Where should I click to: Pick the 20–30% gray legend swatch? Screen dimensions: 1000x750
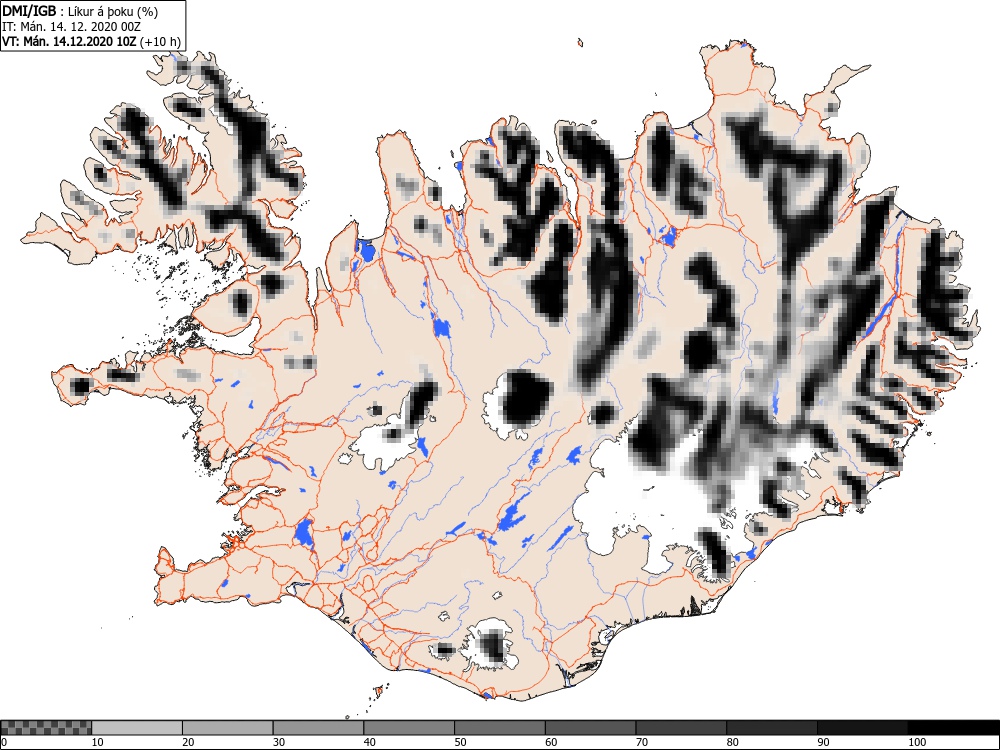pyautogui.click(x=228, y=728)
